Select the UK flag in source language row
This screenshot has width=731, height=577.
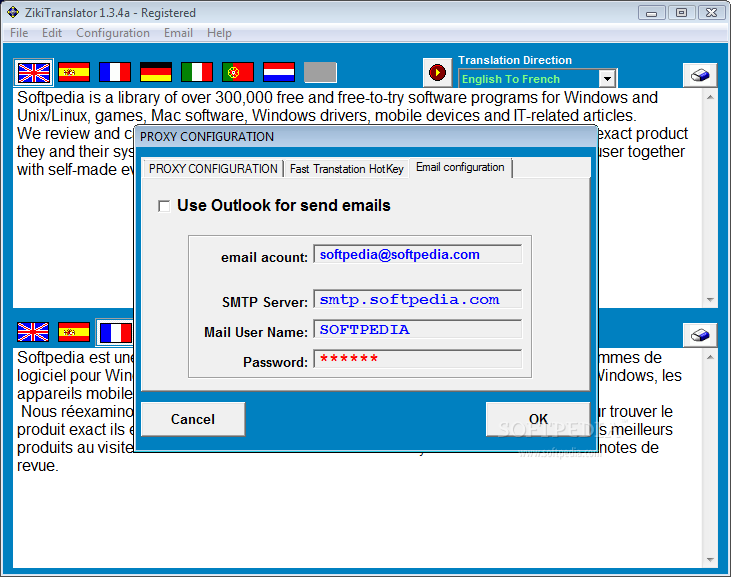tap(34, 73)
